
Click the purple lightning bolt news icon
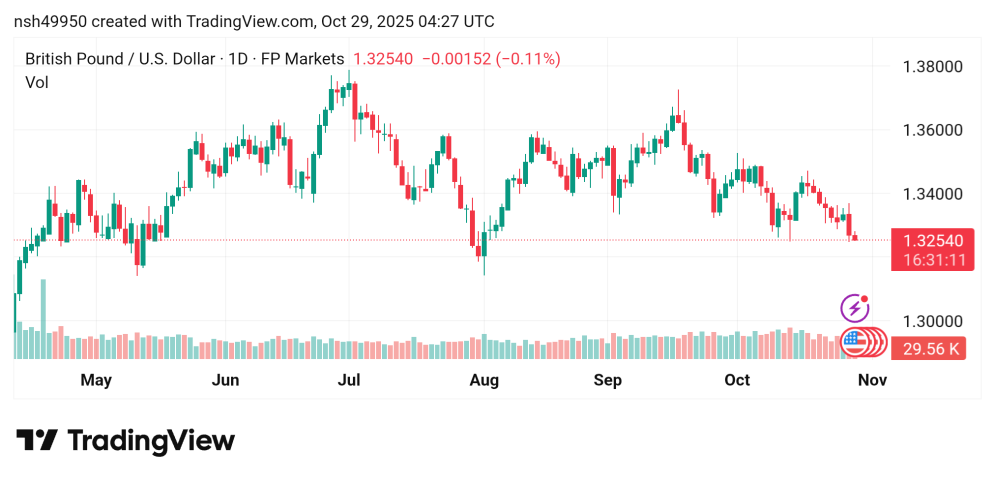[x=854, y=308]
